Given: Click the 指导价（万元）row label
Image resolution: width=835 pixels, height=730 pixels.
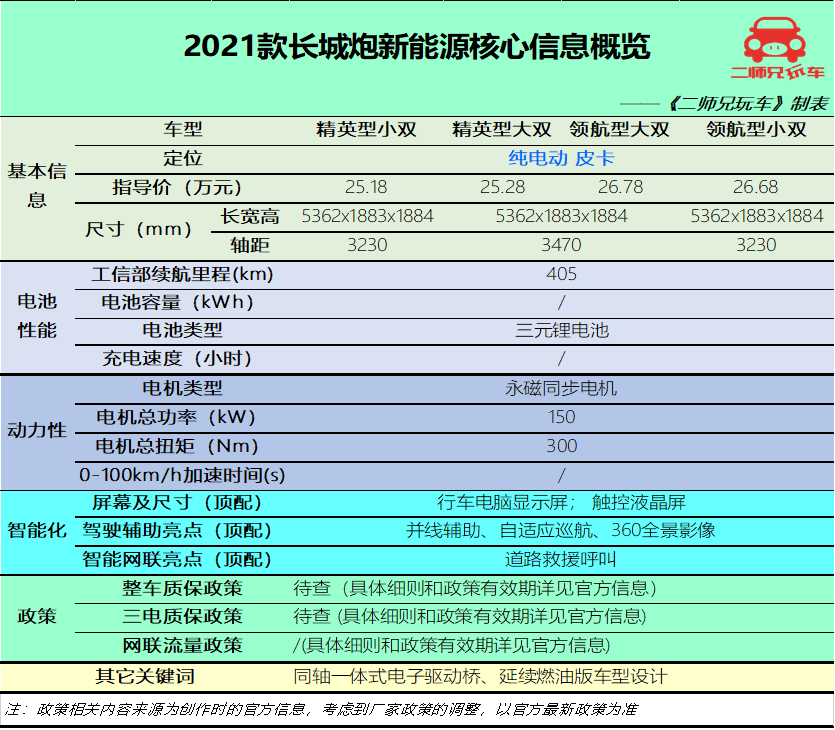Looking at the screenshot, I should click(x=176, y=187).
